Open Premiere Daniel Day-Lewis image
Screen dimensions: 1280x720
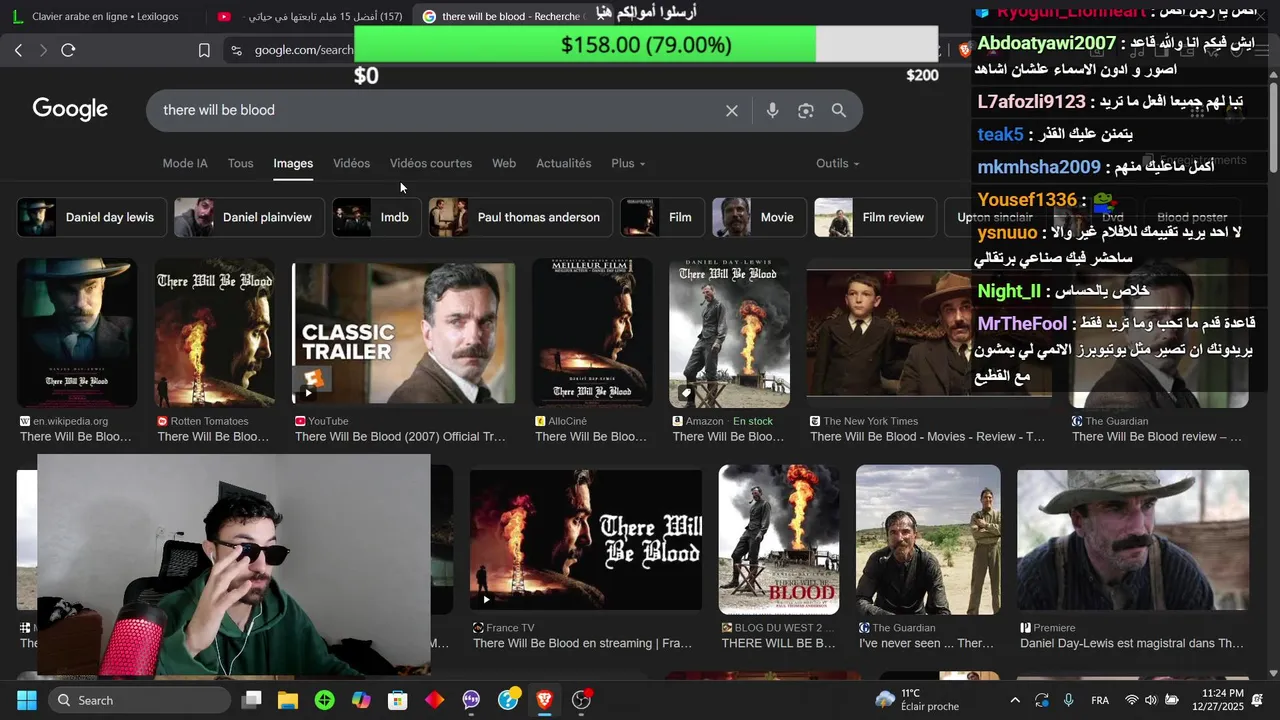pyautogui.click(x=1133, y=540)
